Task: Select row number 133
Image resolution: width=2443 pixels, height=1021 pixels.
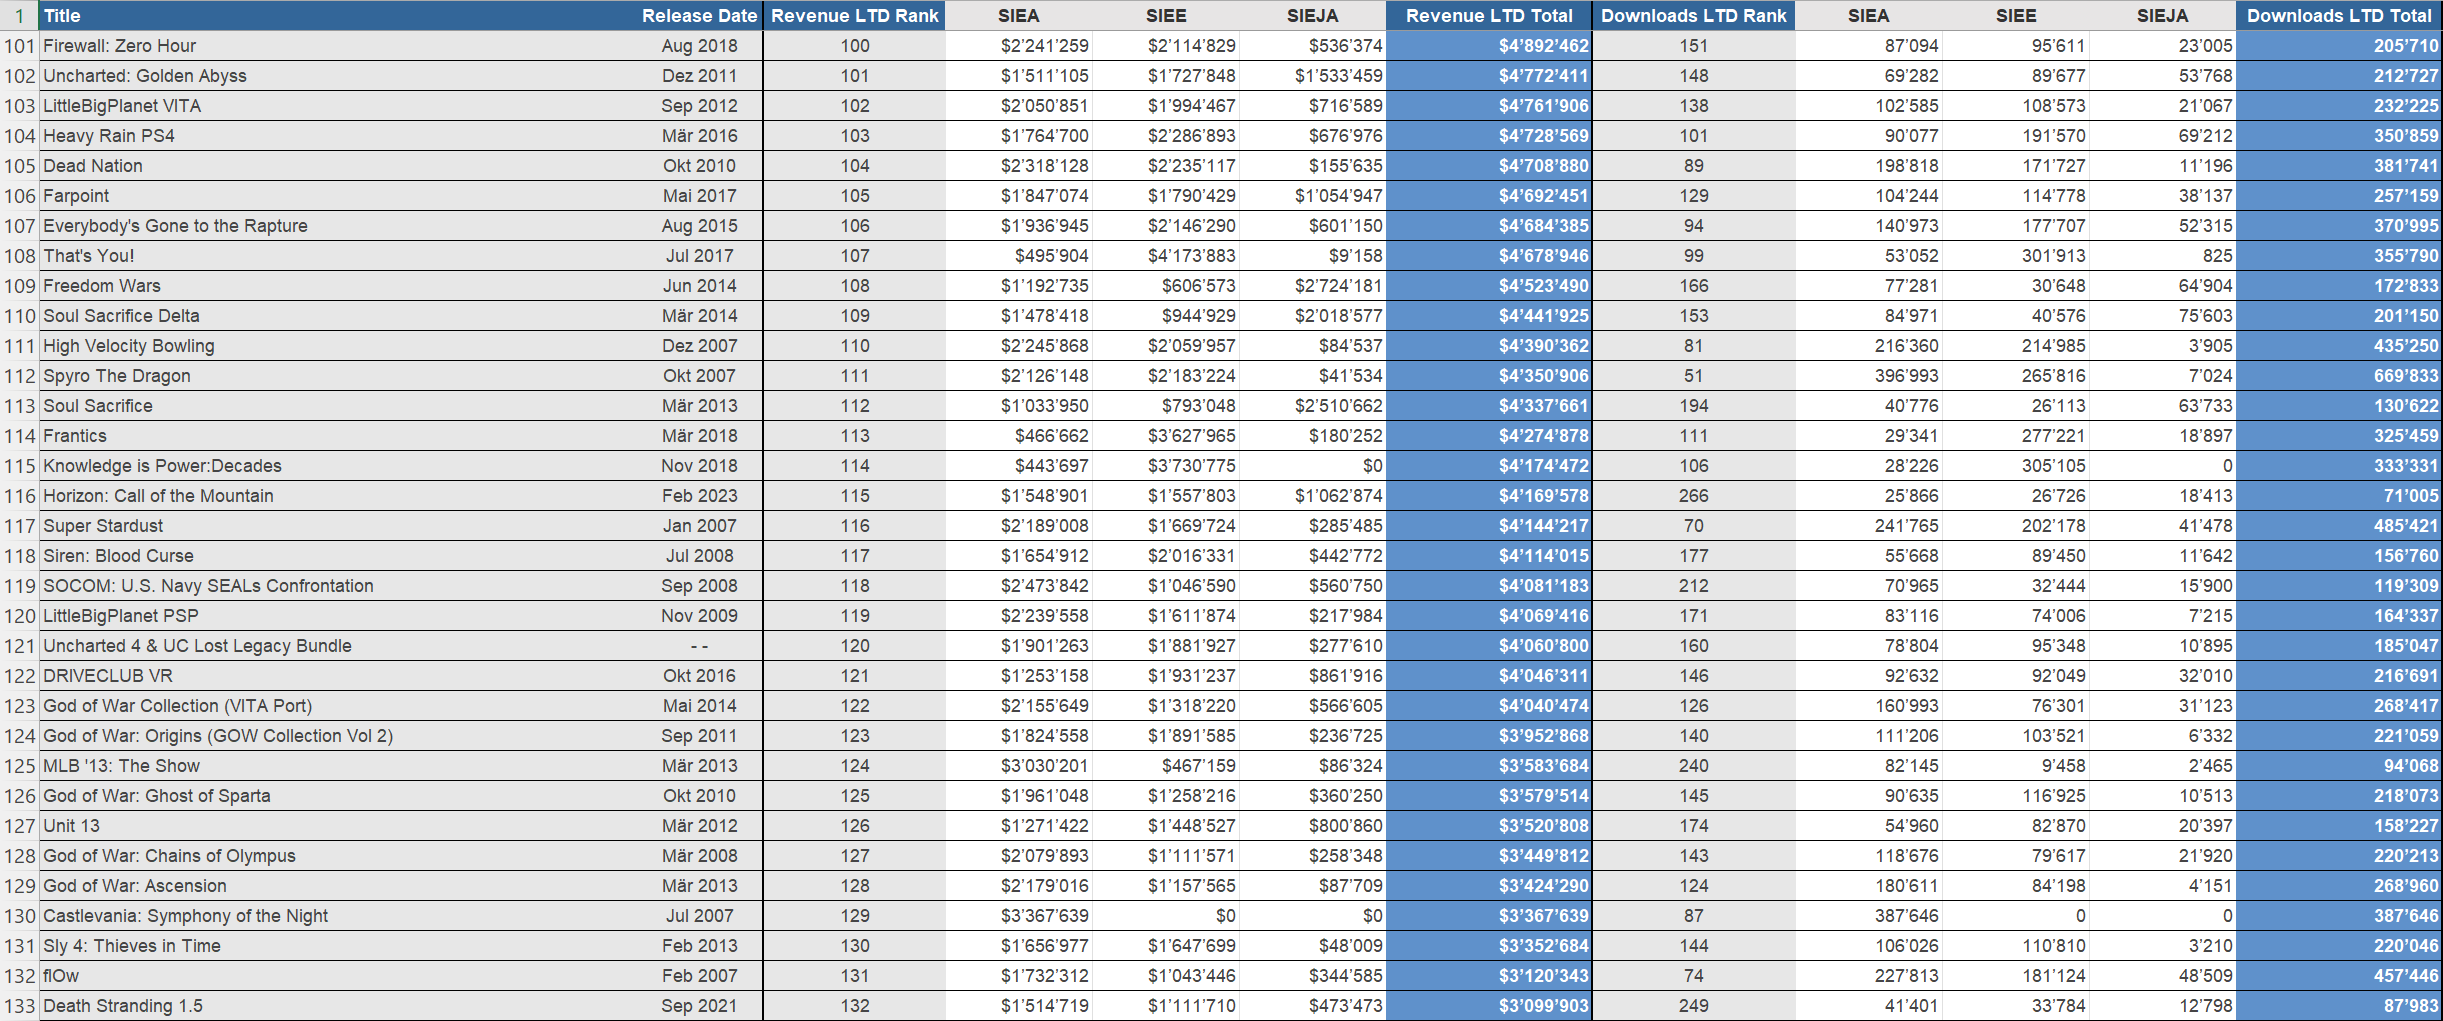Action: tap(19, 1006)
